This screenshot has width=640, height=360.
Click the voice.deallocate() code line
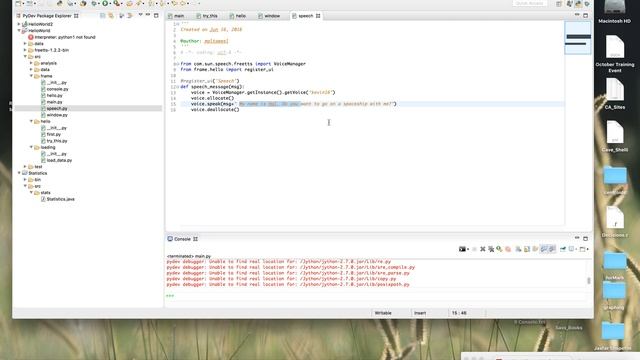click(x=215, y=109)
